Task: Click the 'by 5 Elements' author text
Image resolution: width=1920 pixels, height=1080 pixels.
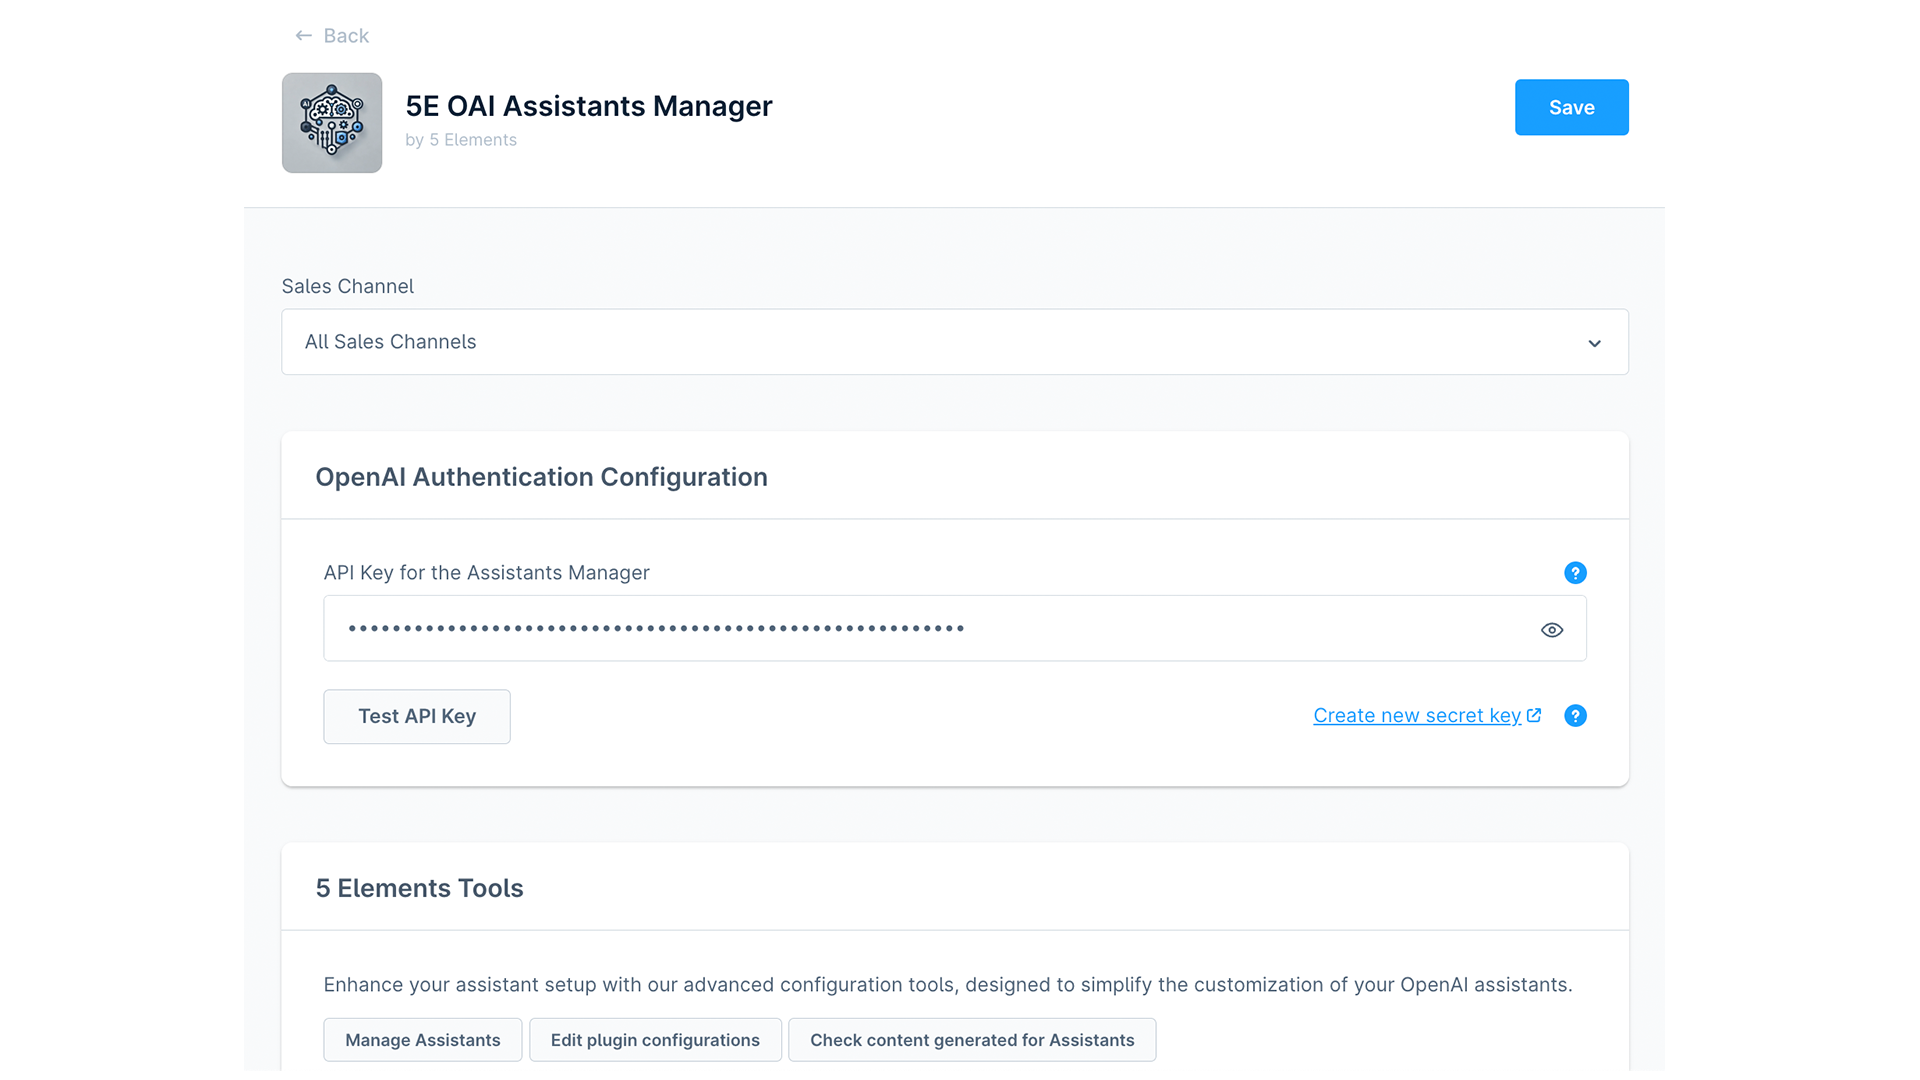Action: 461,140
